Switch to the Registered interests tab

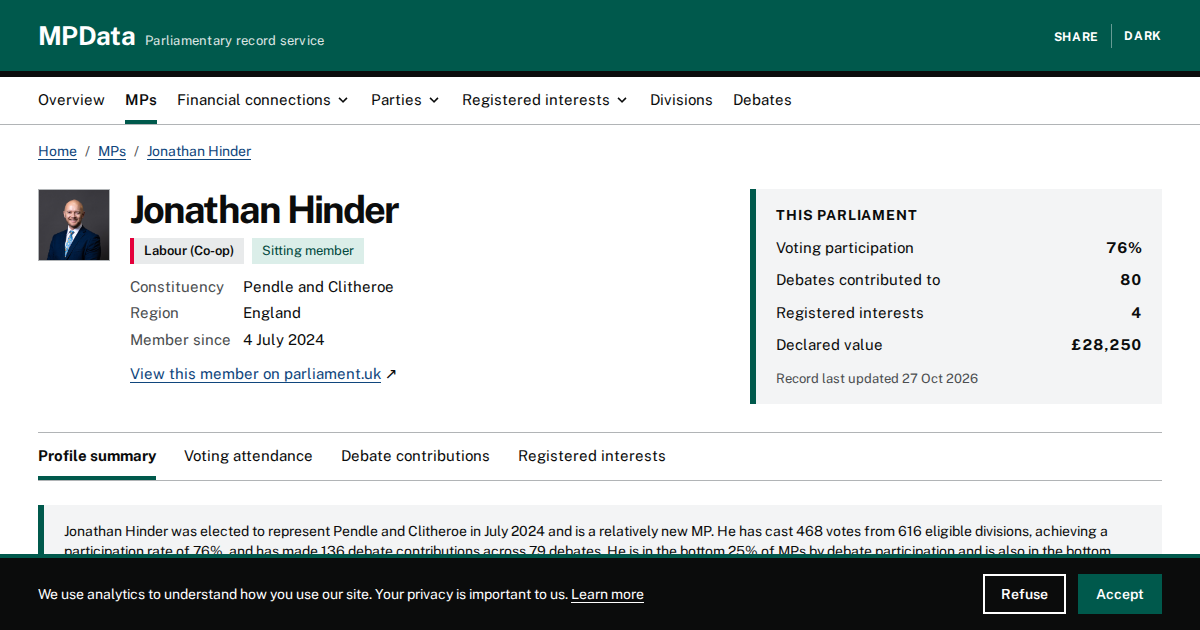point(591,456)
